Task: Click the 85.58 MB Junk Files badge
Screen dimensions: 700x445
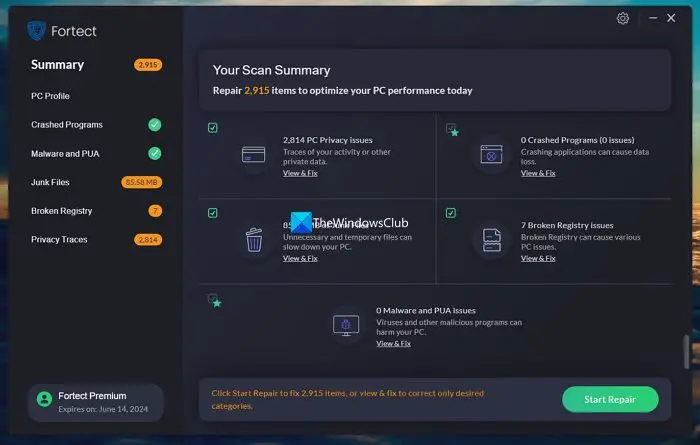Action: pyautogui.click(x=142, y=182)
